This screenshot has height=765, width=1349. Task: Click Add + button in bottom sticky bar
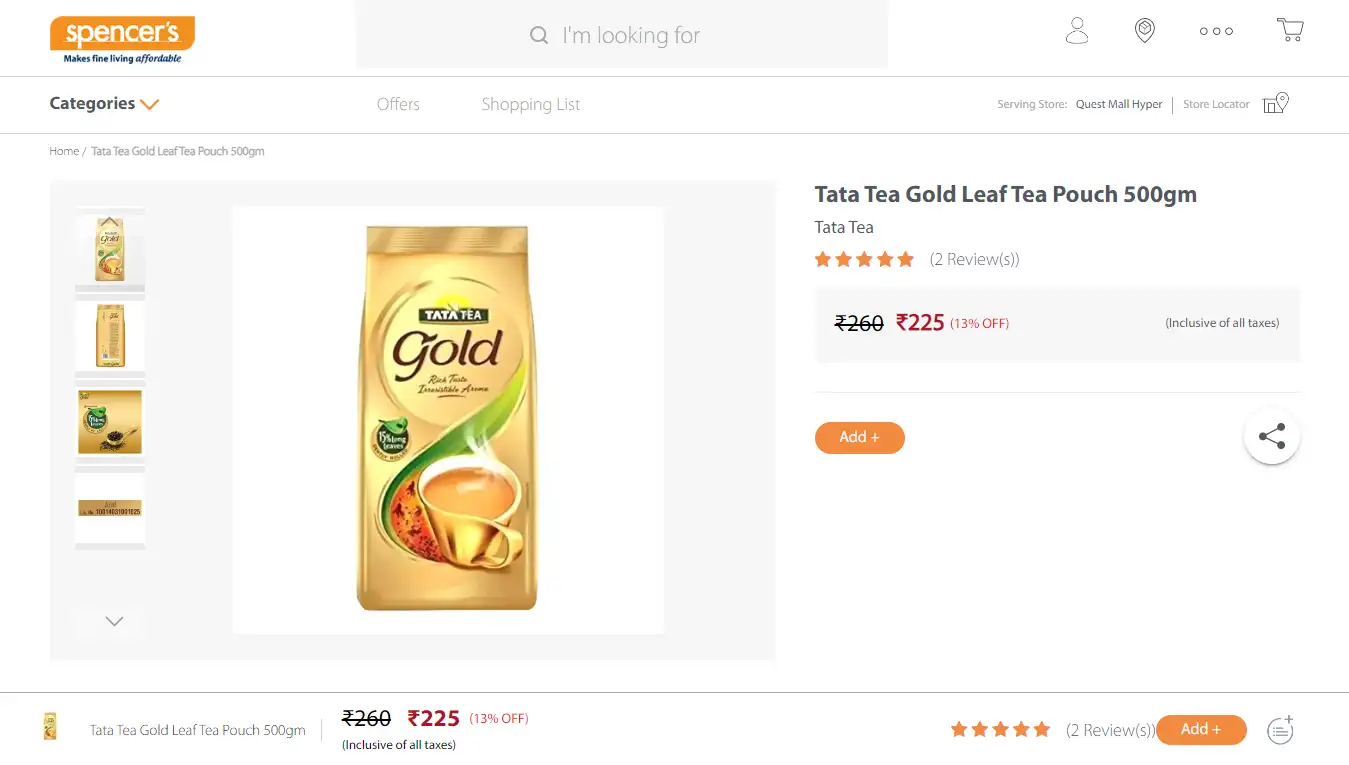click(x=1200, y=730)
